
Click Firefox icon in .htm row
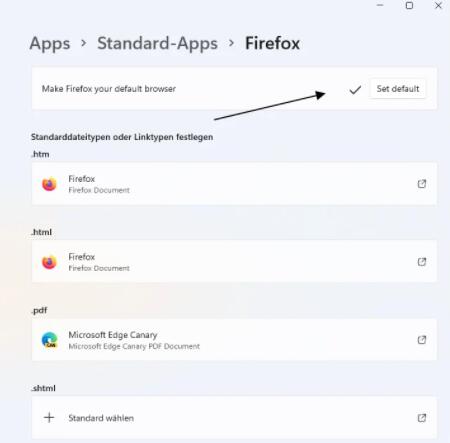click(x=49, y=184)
